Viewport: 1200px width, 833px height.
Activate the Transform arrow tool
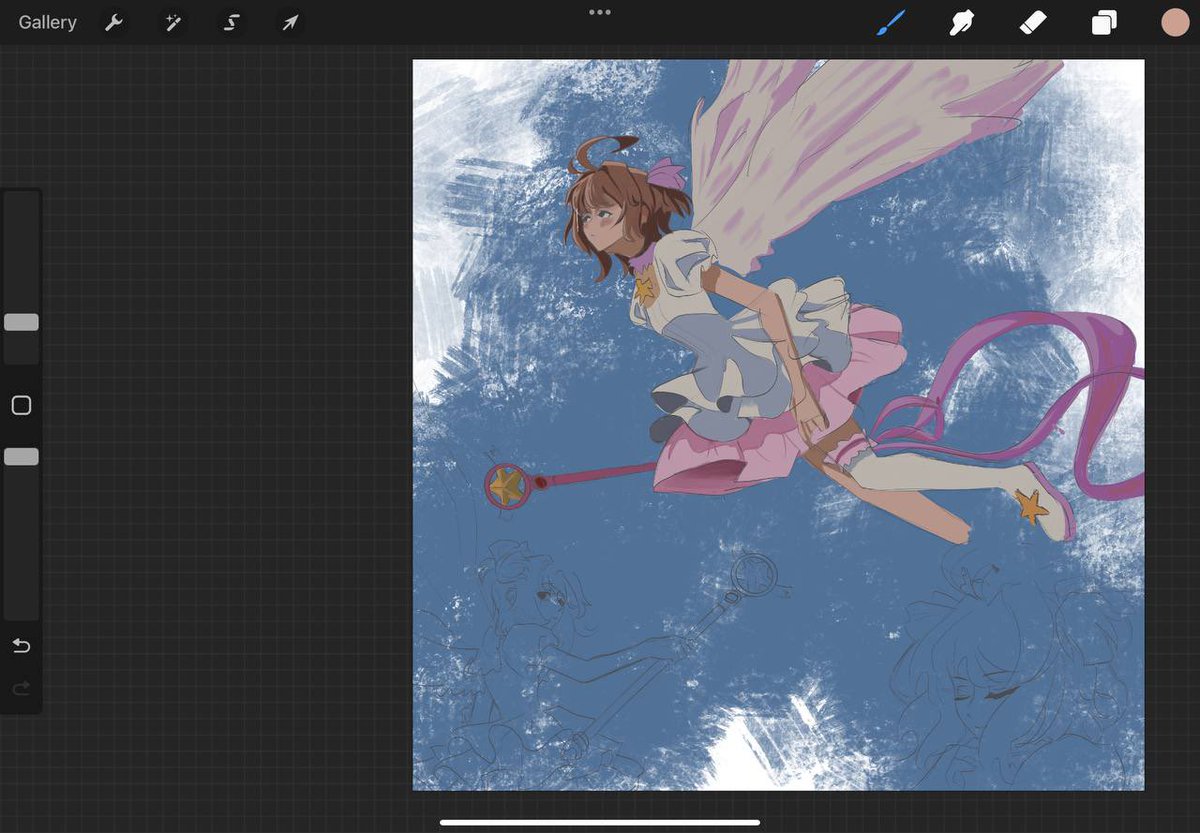tap(290, 22)
